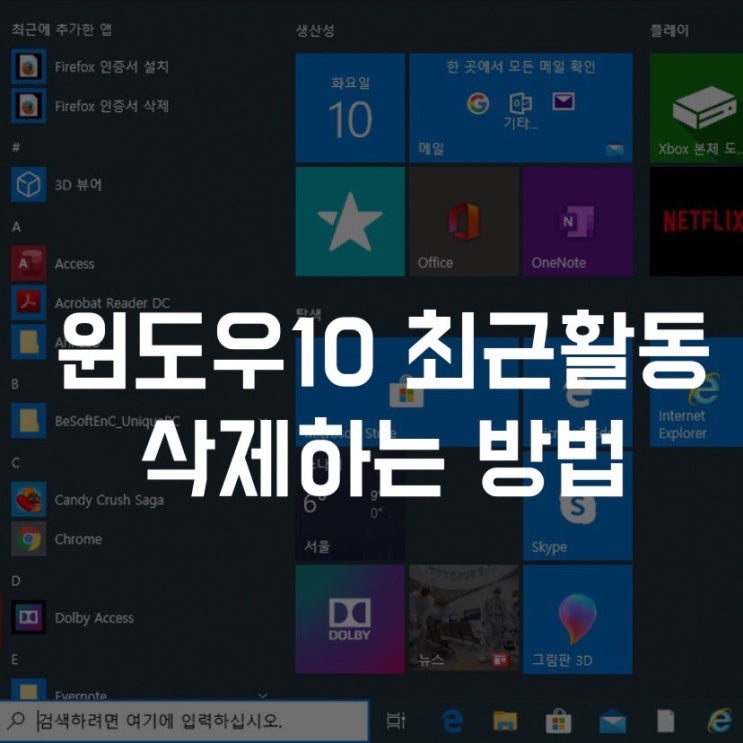Screen dimensions: 743x743
Task: Click the '#' letter header
Action: pyautogui.click(x=16, y=147)
